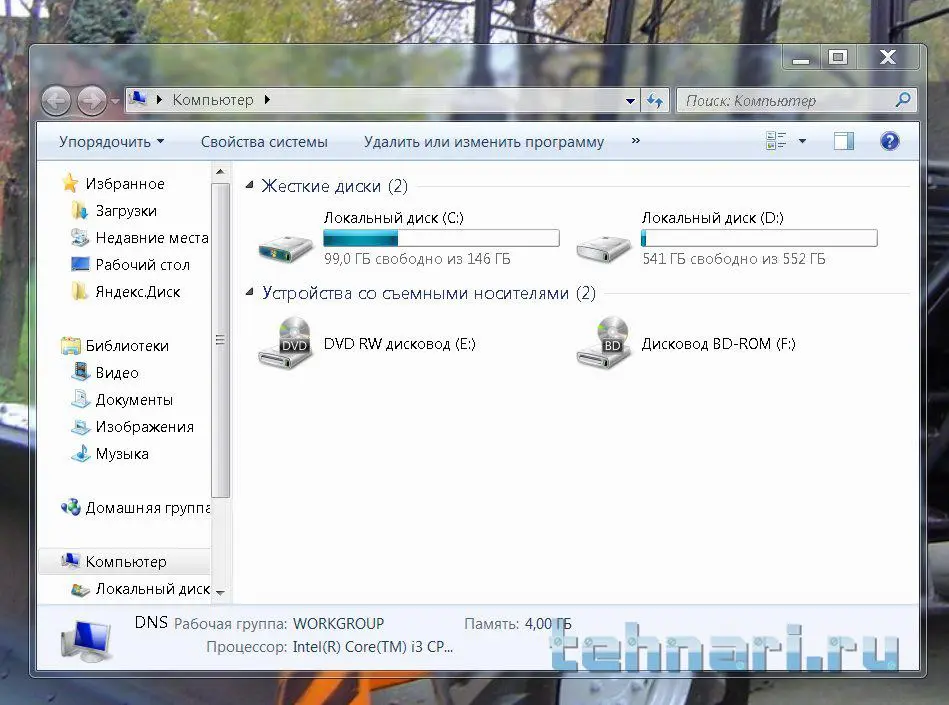Click Свойства системы in the toolbar
This screenshot has width=949, height=705.
click(264, 142)
